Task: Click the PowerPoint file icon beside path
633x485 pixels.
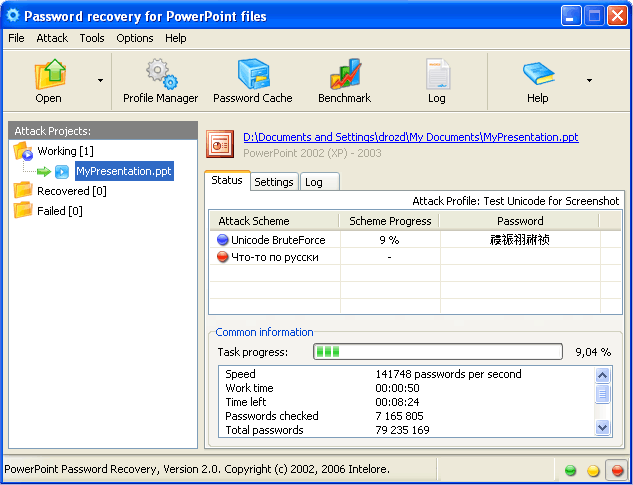Action: click(220, 144)
